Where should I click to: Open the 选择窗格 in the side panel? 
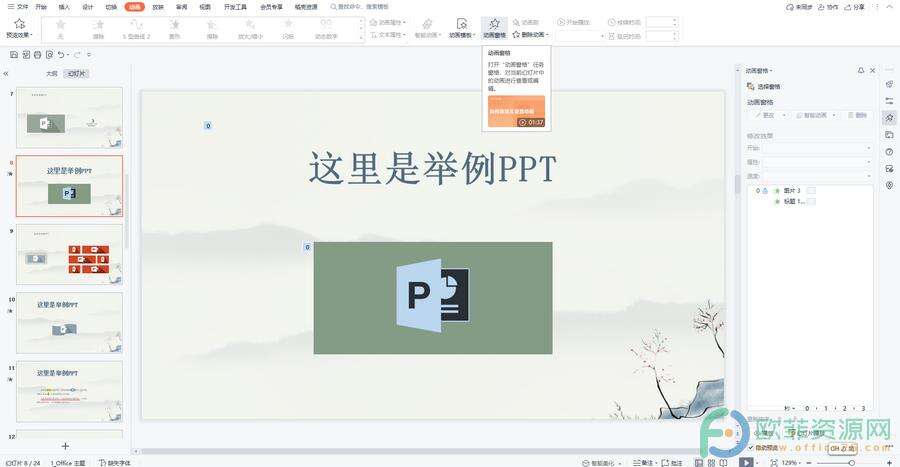[763, 87]
